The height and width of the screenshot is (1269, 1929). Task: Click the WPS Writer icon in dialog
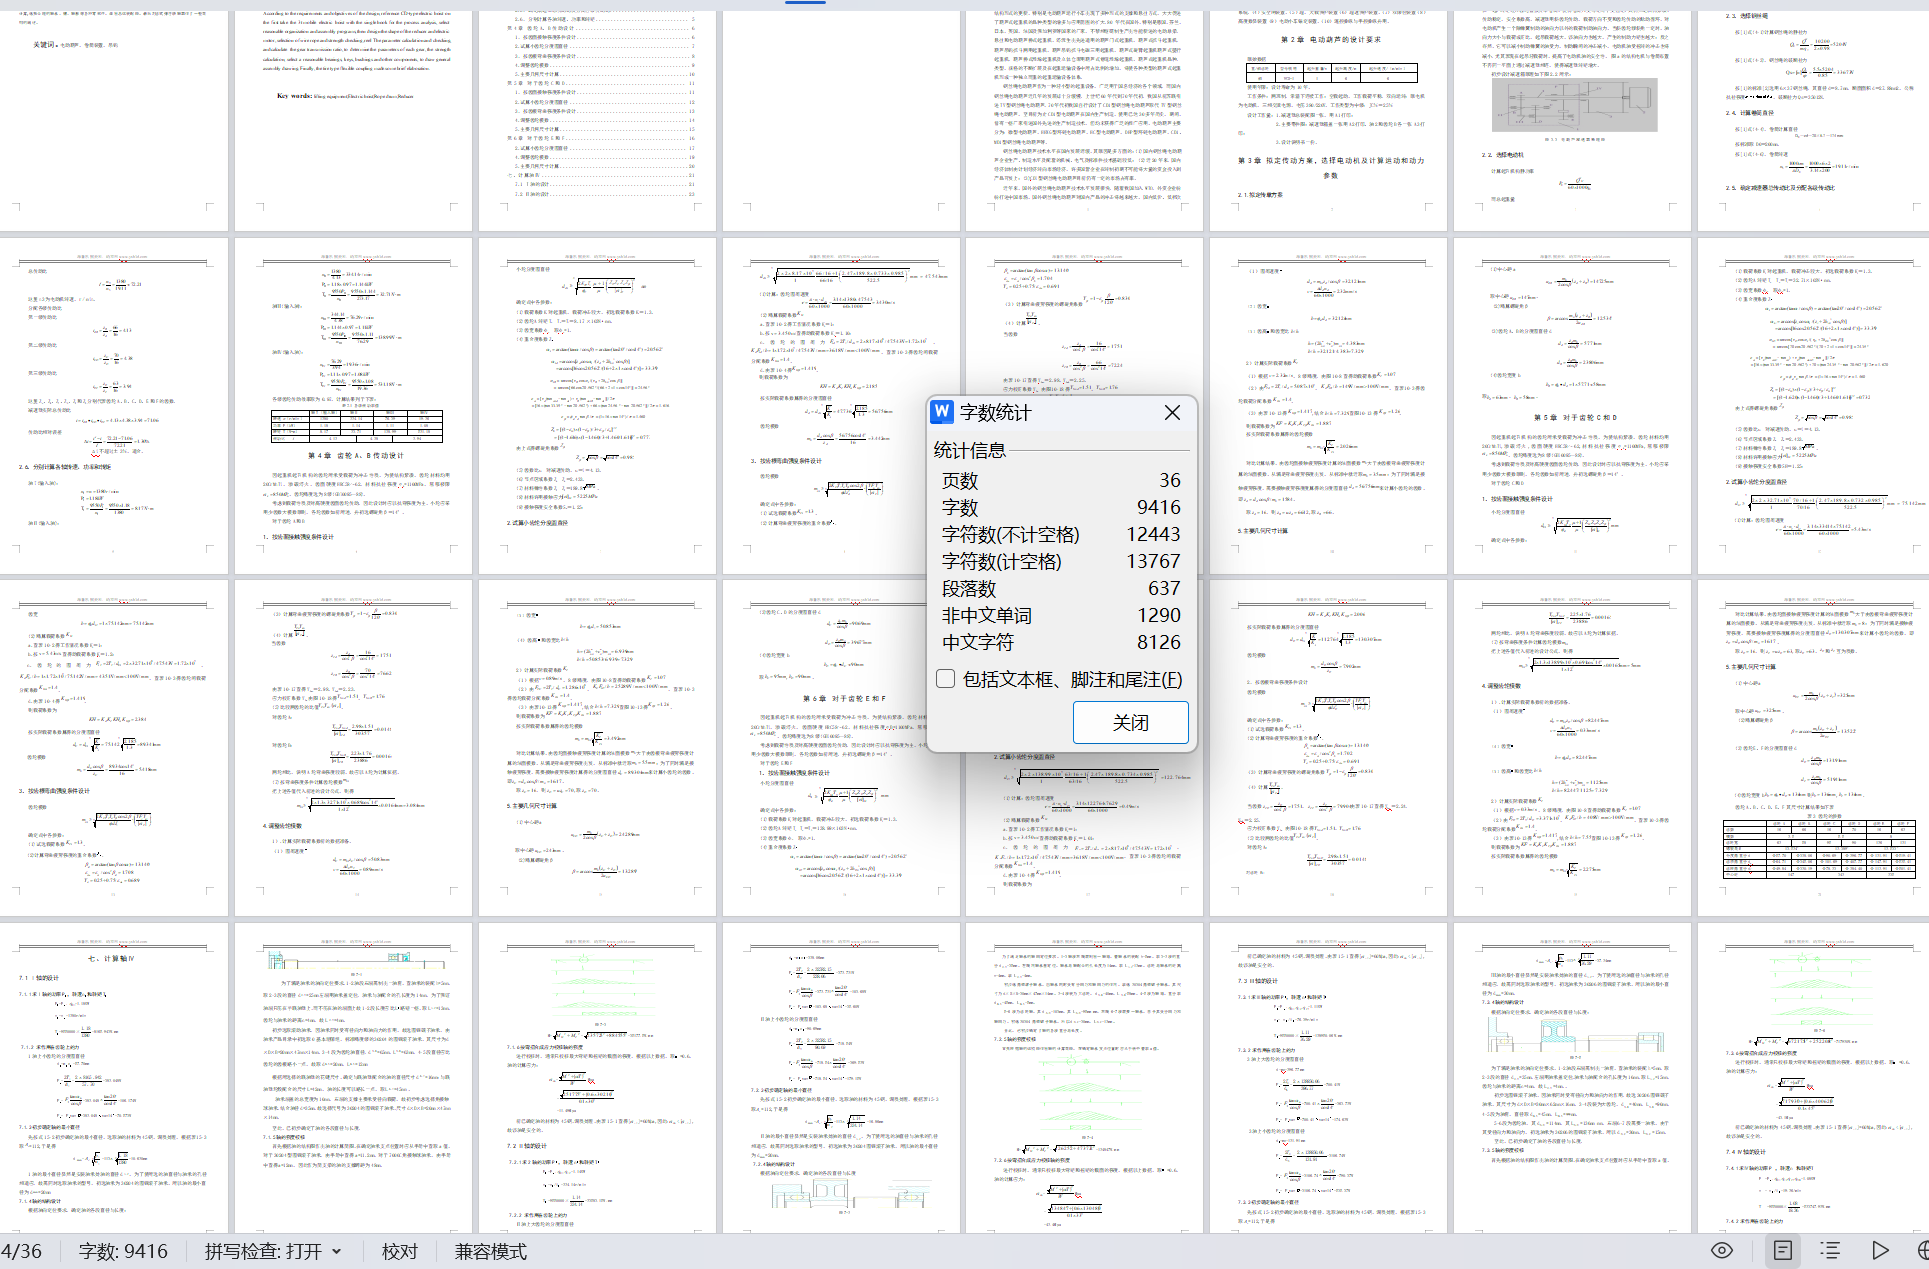point(942,412)
